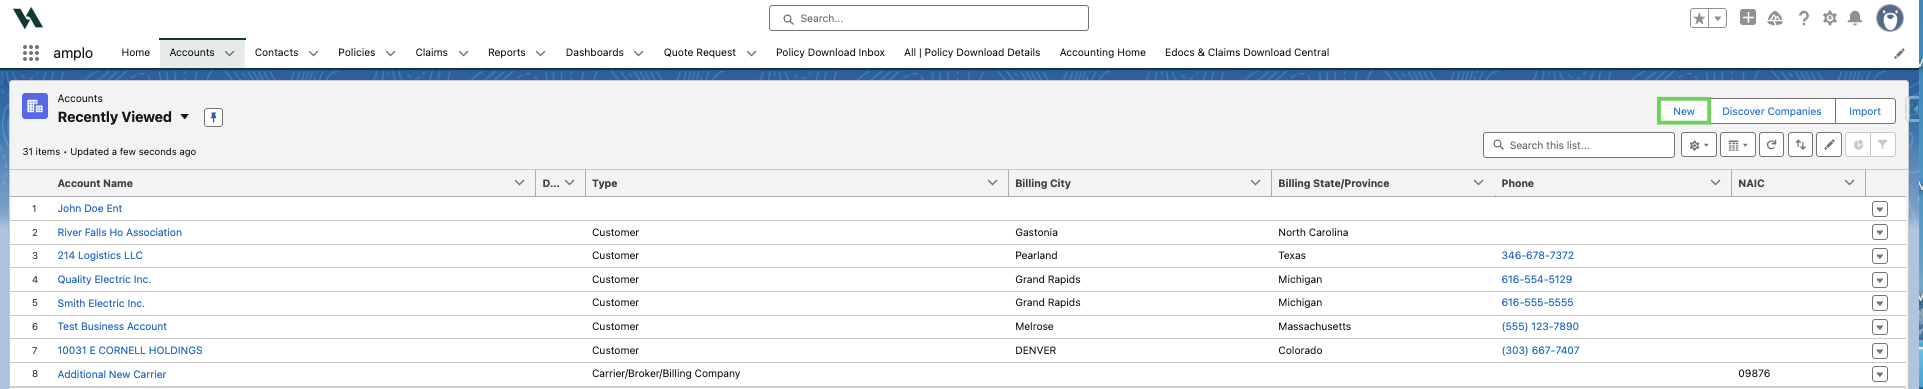This screenshot has width=1923, height=389.
Task: Open the Additional New Carrier account
Action: pos(112,375)
